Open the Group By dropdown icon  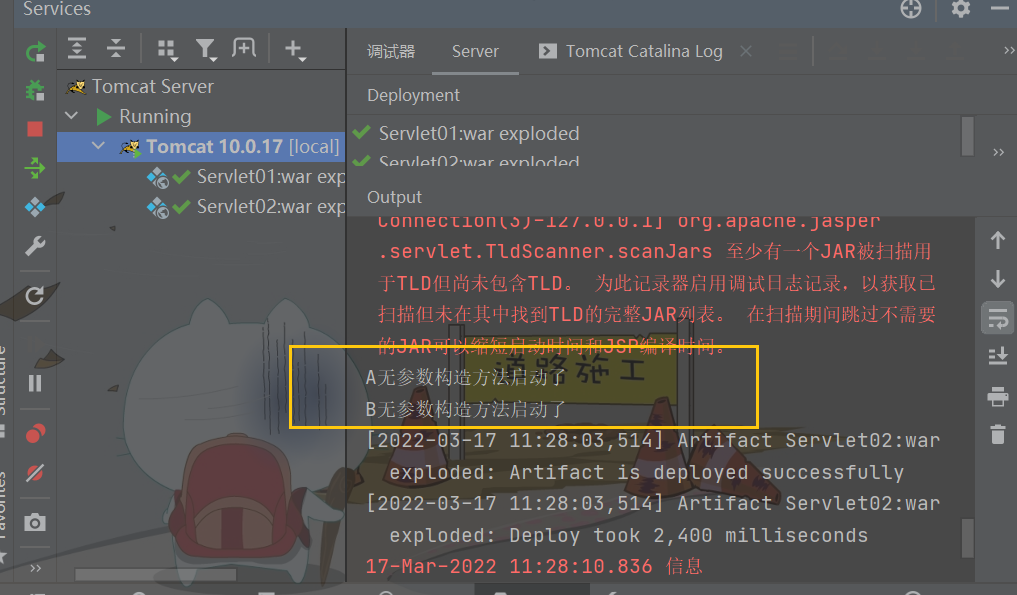[x=167, y=50]
